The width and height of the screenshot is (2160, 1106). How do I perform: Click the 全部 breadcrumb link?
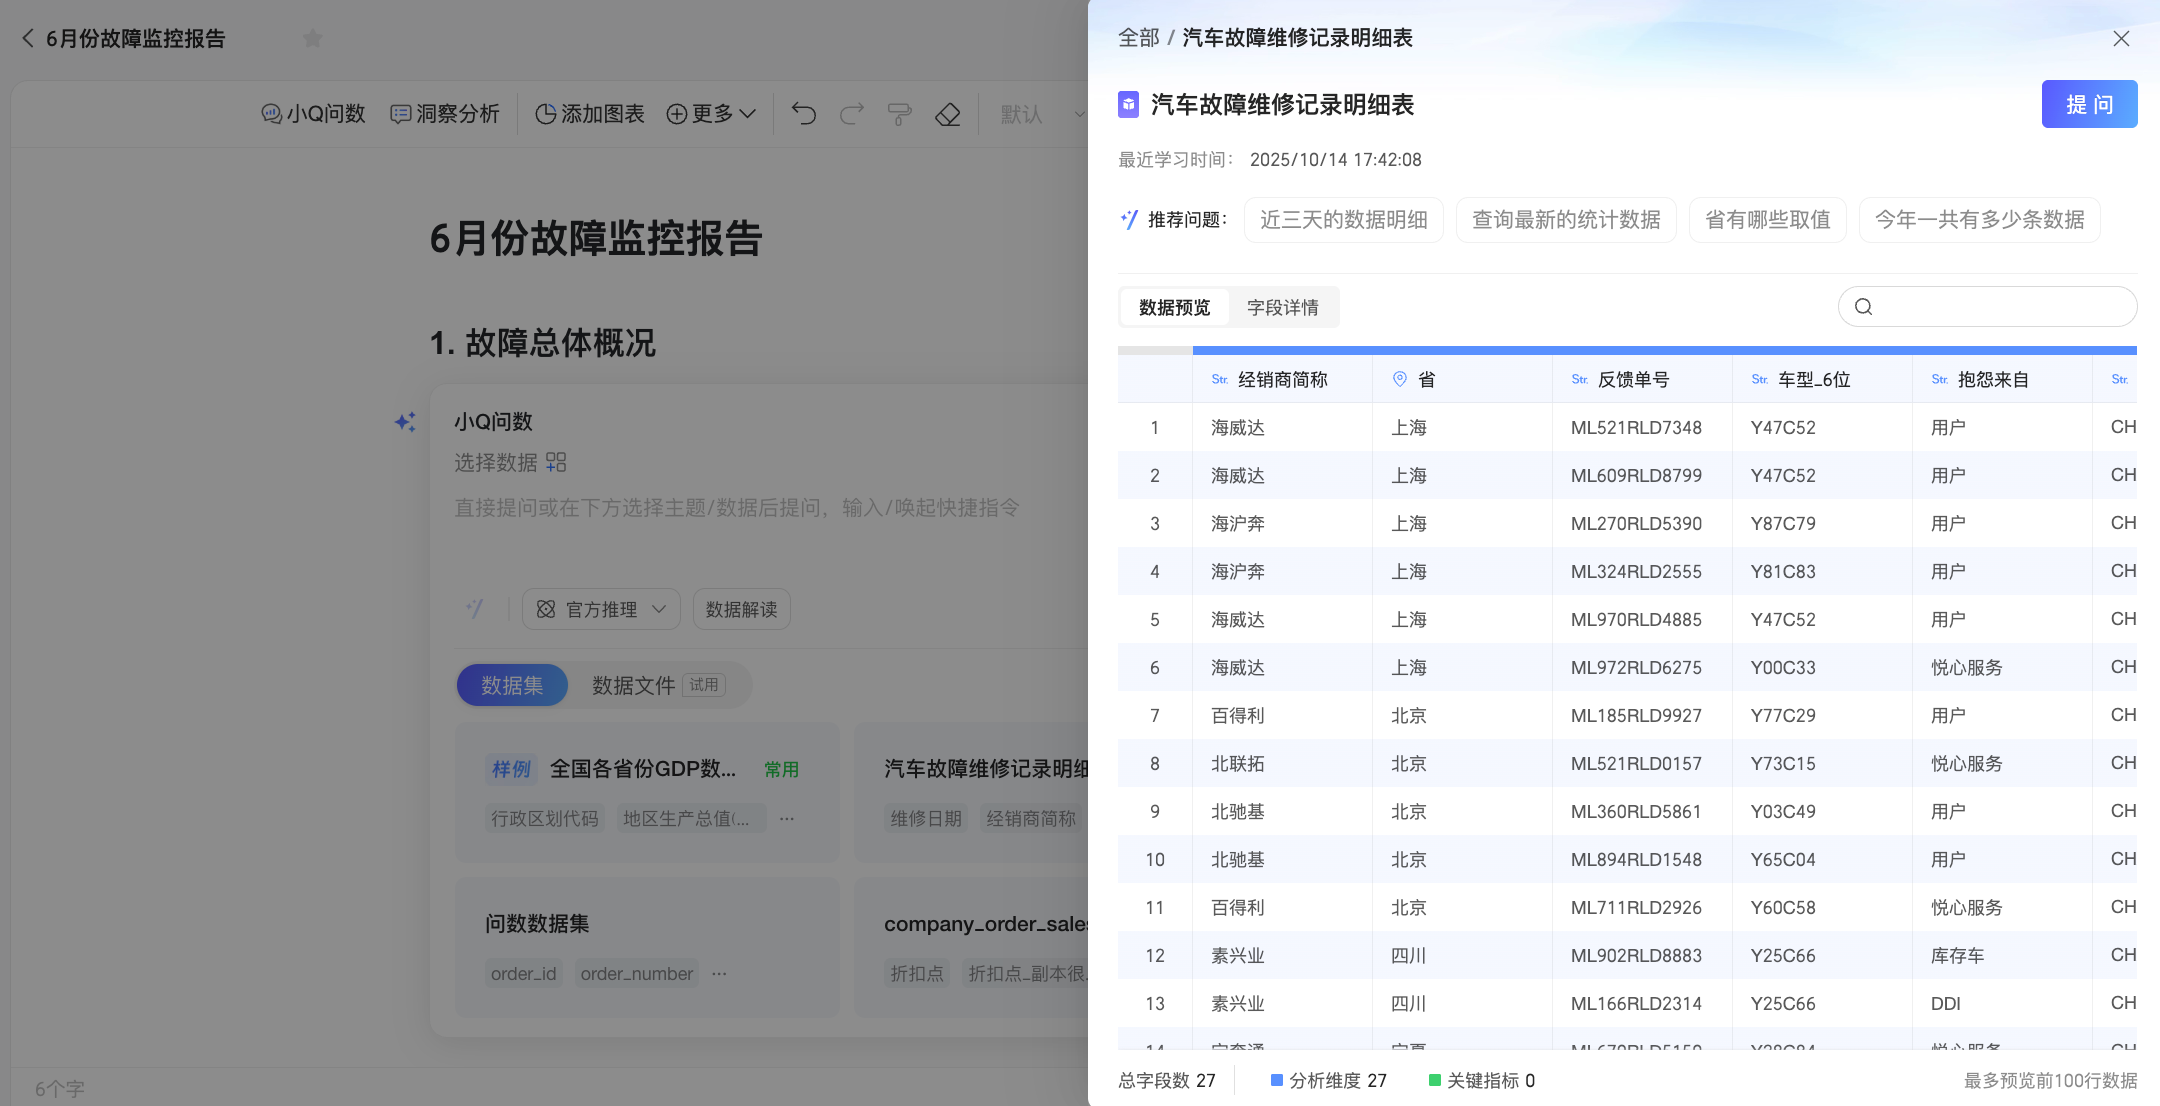pyautogui.click(x=1138, y=38)
